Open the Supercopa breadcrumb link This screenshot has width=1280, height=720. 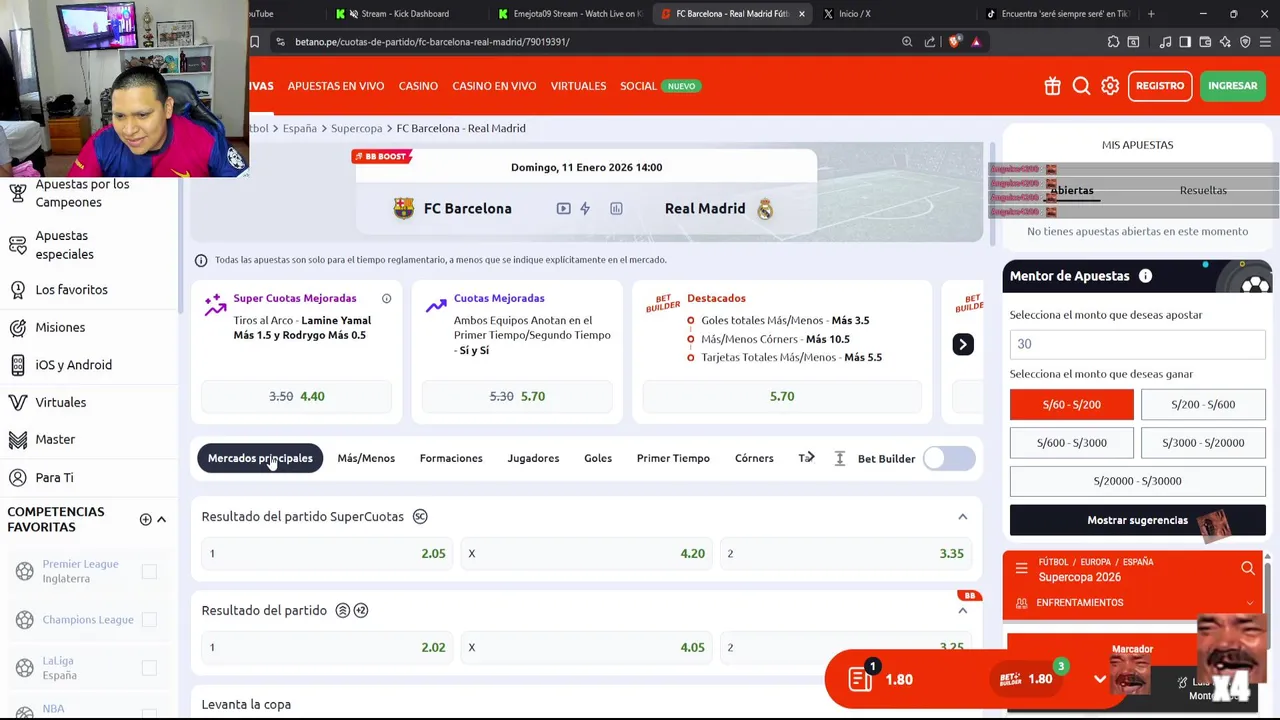point(356,128)
